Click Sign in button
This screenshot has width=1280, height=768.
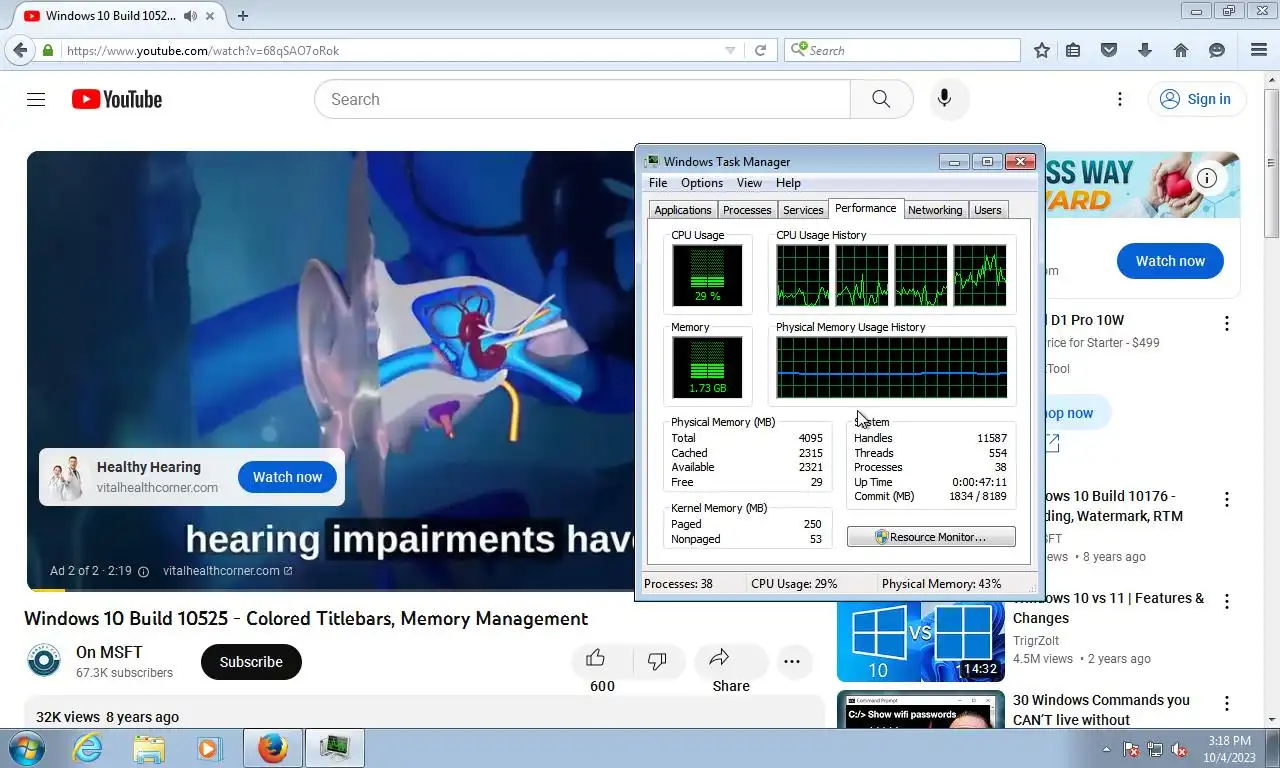point(1196,99)
